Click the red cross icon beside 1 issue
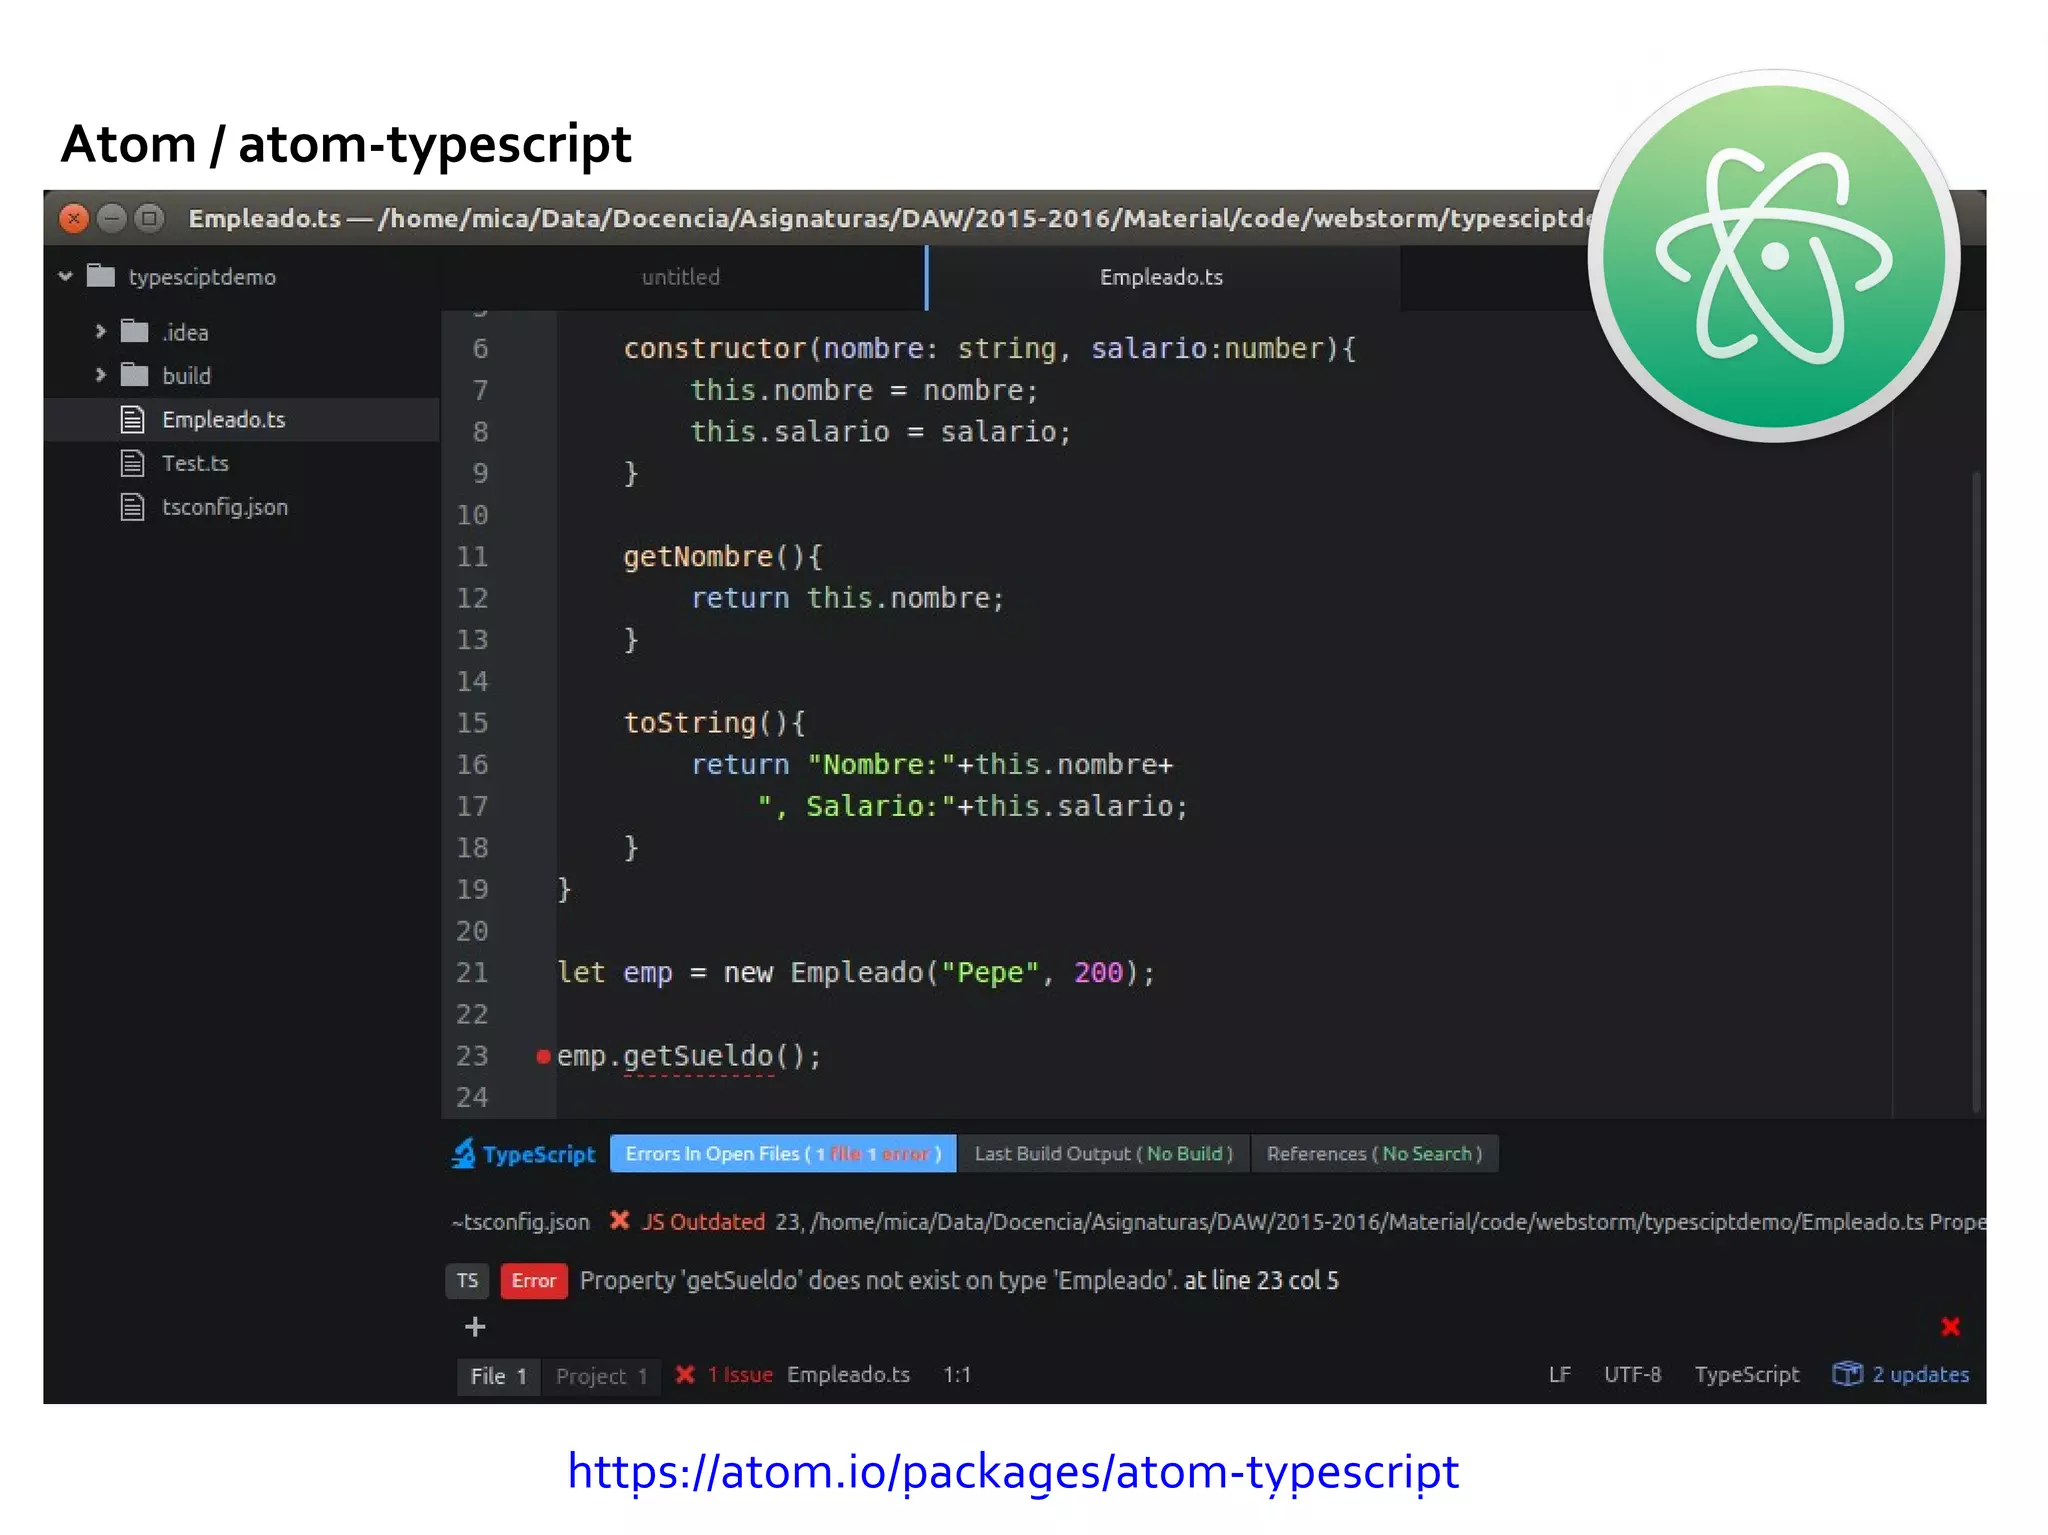Viewport: 2048px width, 1535px height. [685, 1375]
